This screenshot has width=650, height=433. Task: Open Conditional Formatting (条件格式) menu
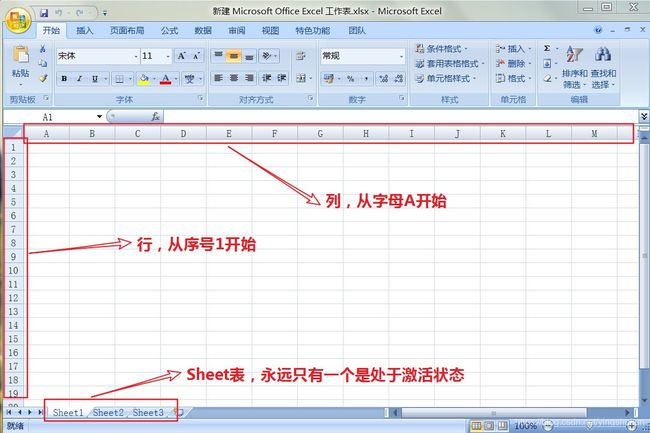click(x=441, y=49)
